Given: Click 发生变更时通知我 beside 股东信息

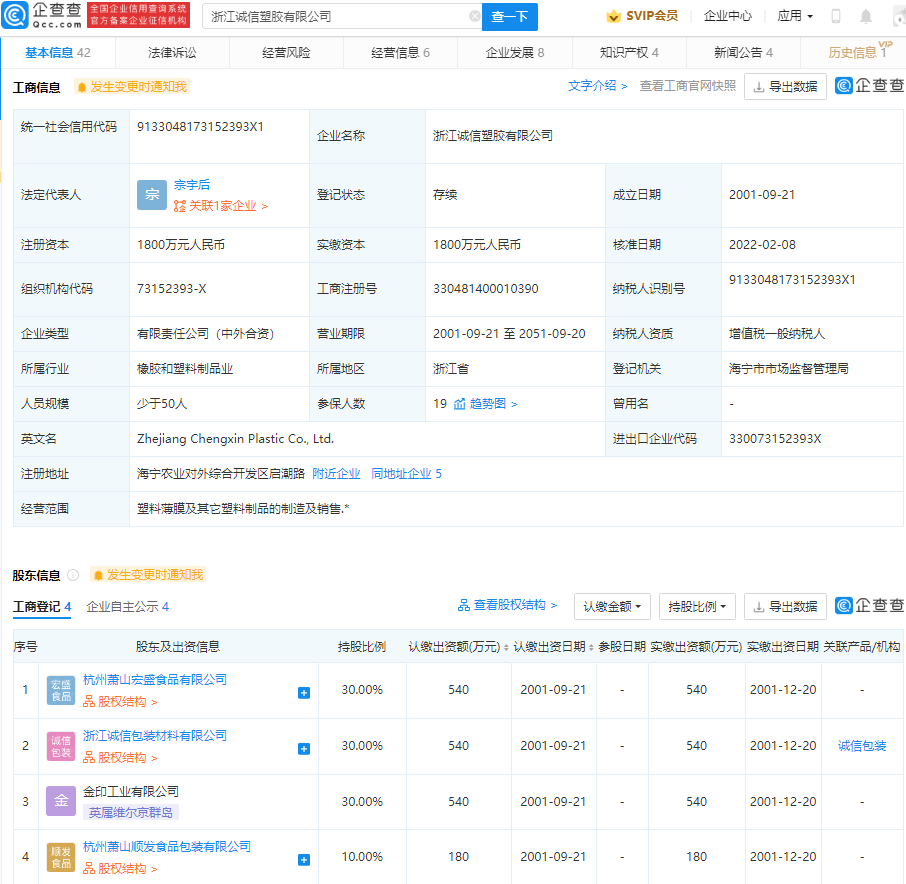Looking at the screenshot, I should pyautogui.click(x=148, y=575).
